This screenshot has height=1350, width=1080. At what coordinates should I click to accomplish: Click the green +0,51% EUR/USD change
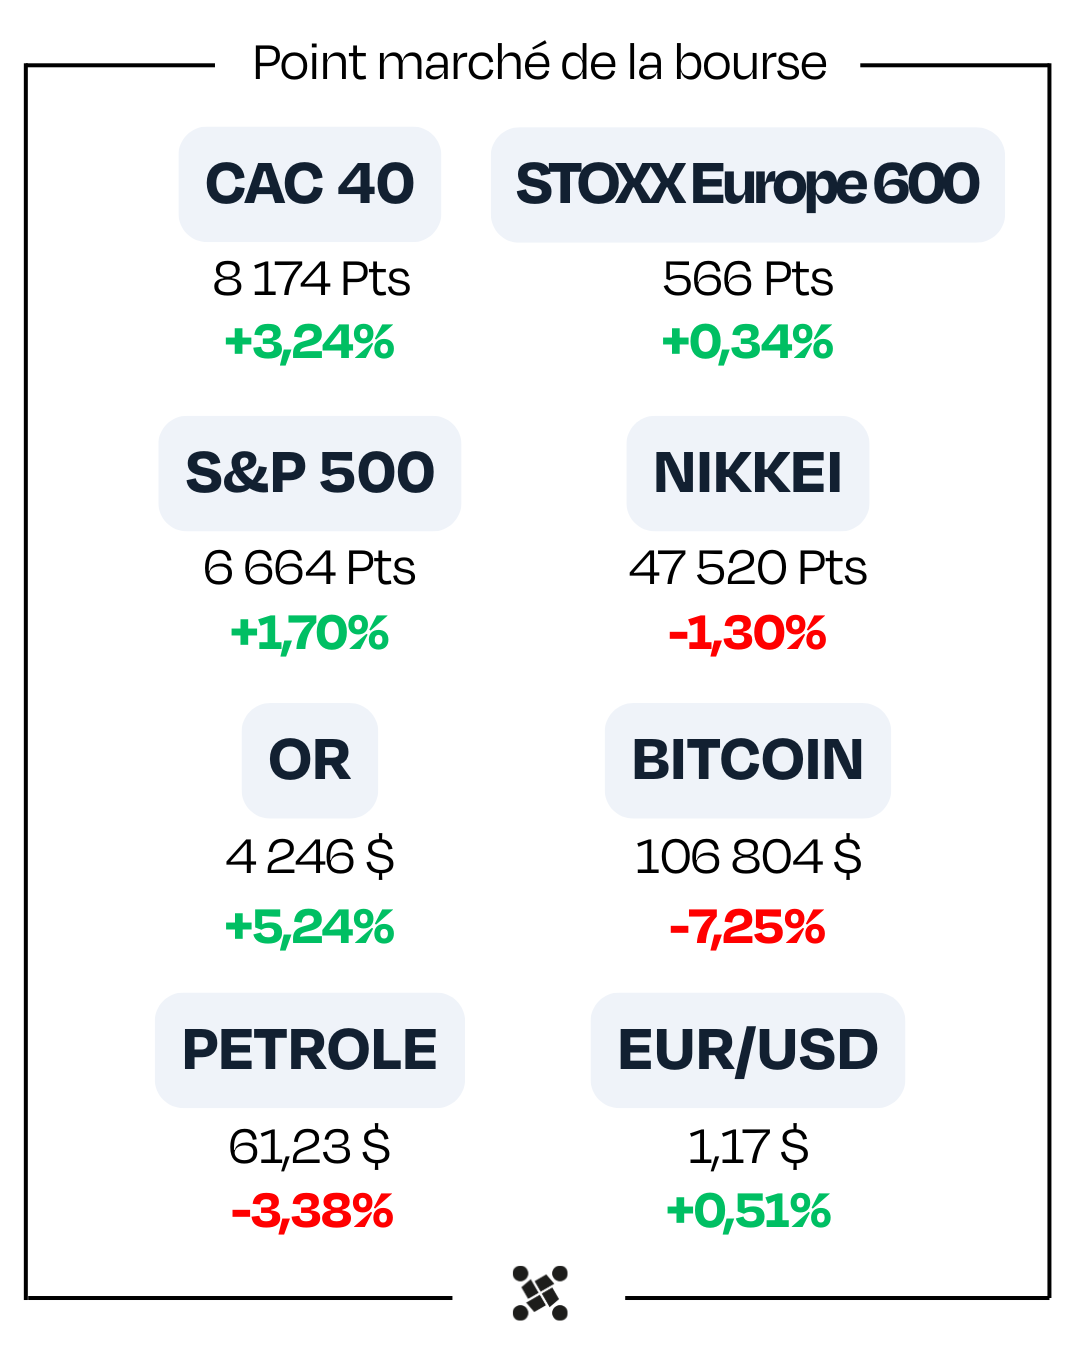747,1211
